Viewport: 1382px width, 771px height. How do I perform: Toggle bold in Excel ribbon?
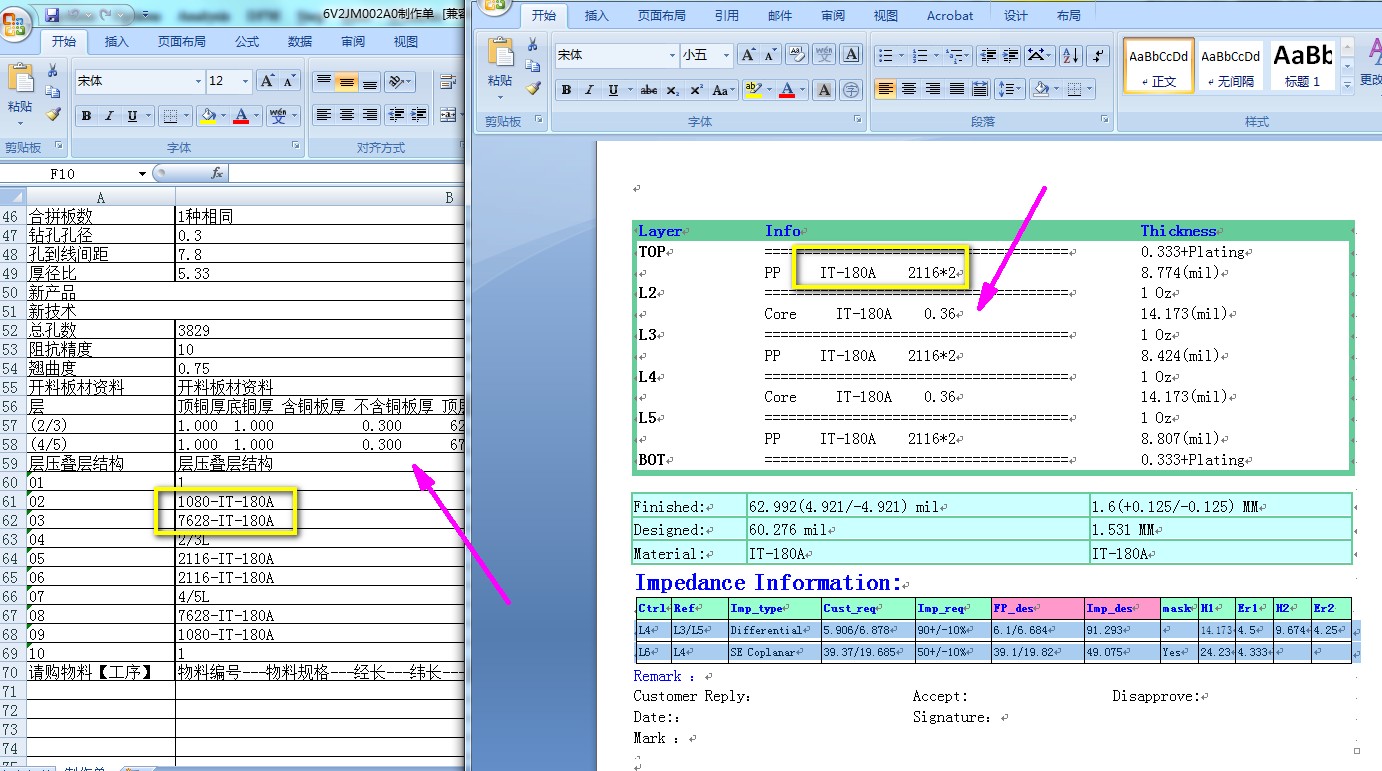tap(87, 116)
